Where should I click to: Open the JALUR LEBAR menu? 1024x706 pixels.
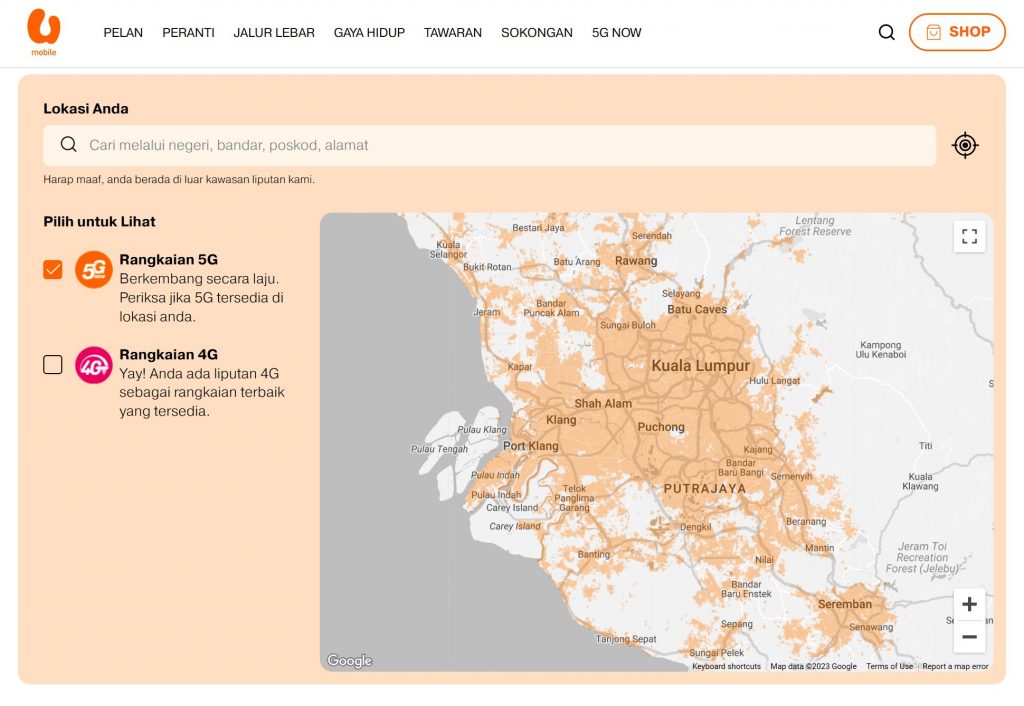(274, 33)
